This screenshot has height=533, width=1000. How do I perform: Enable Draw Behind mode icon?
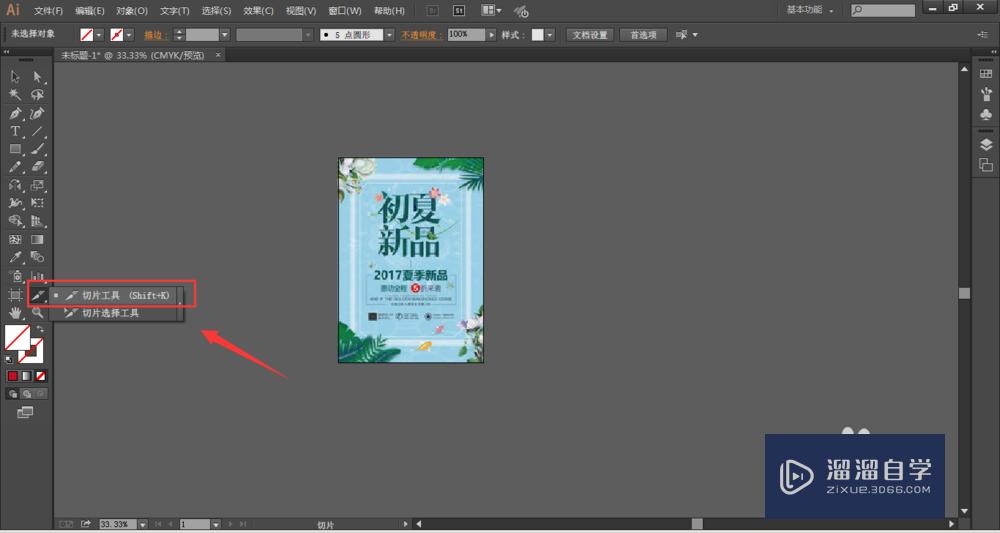click(x=27, y=394)
